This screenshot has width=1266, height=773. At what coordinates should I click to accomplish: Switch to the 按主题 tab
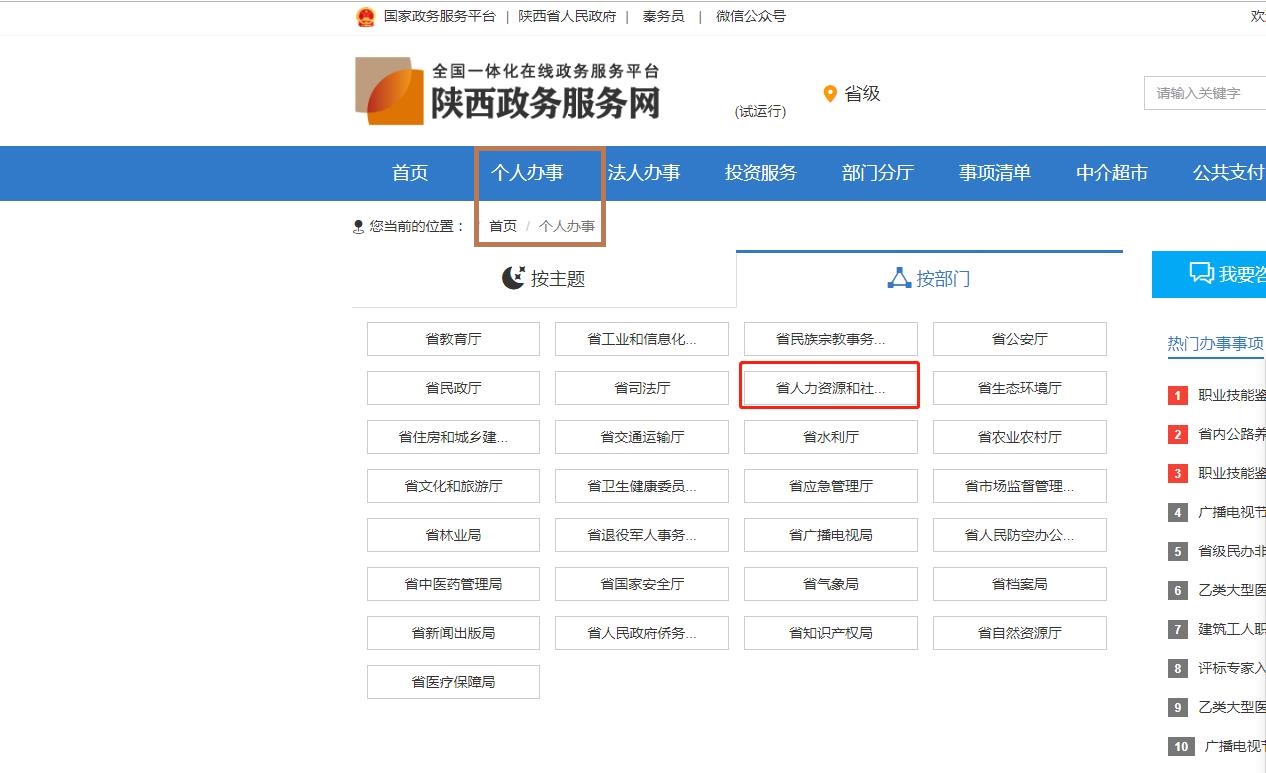click(x=544, y=279)
